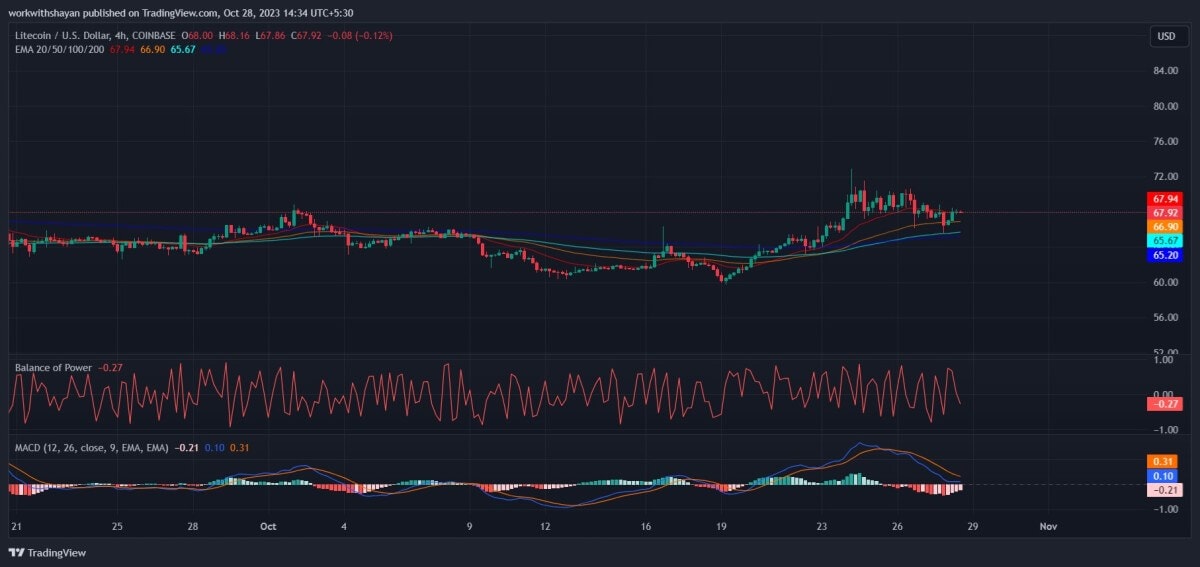Viewport: 1200px width, 567px height.
Task: Click the 84.00 level on price scale
Action: pos(1164,71)
